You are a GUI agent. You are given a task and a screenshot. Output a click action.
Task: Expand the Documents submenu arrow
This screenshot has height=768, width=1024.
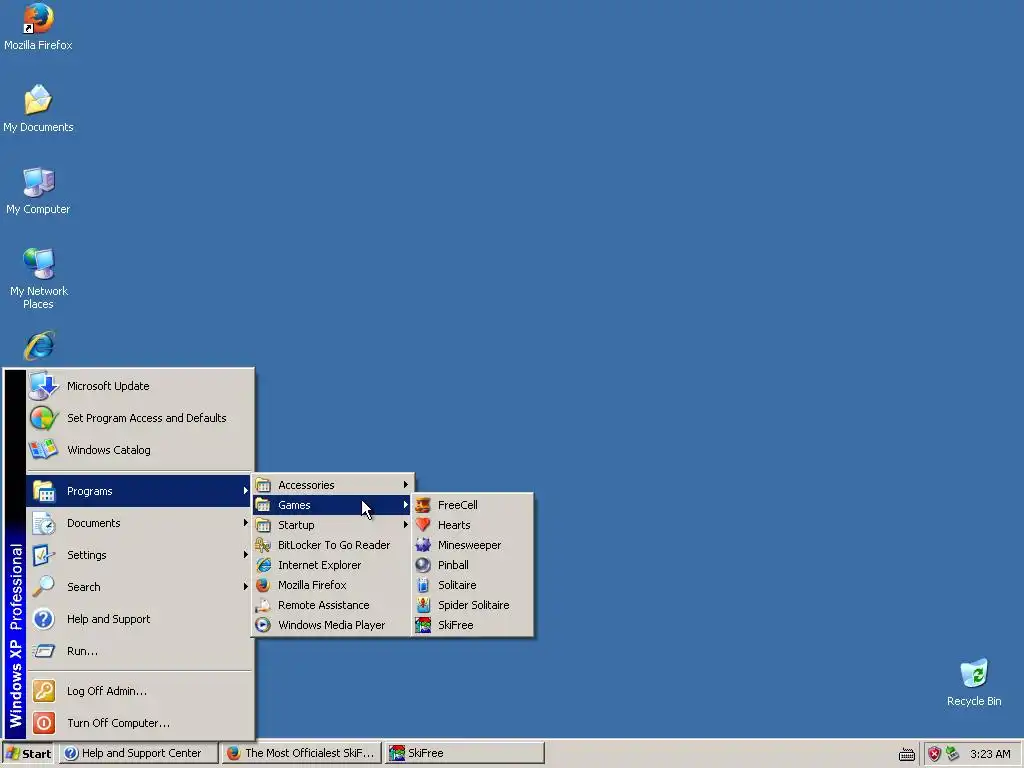click(x=246, y=522)
